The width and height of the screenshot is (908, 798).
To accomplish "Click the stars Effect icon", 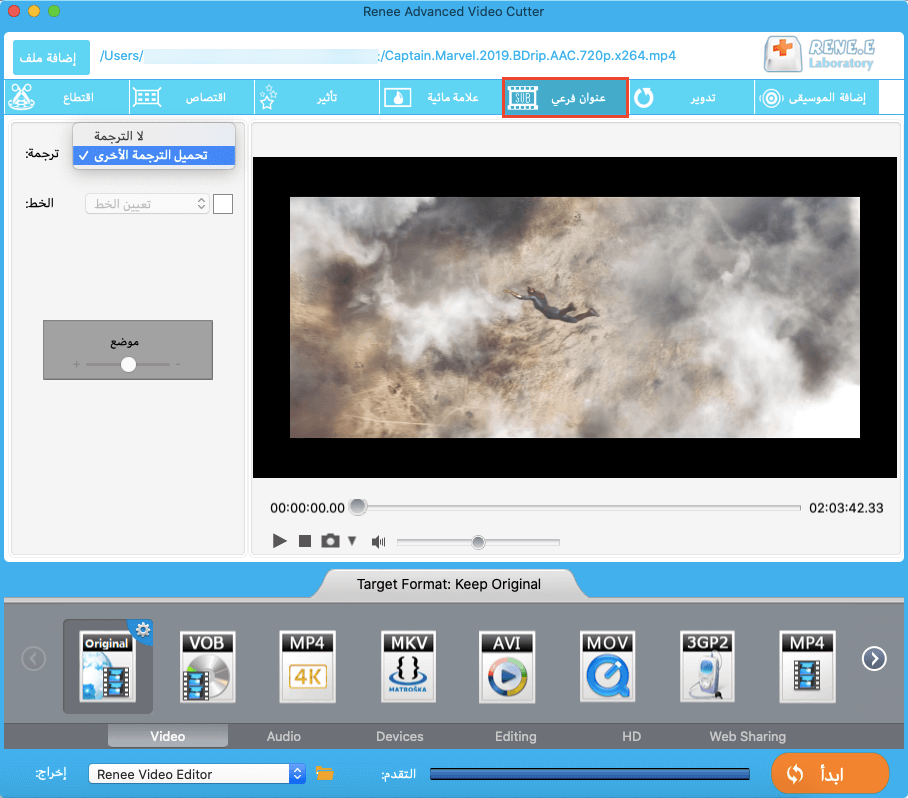I will (x=268, y=97).
